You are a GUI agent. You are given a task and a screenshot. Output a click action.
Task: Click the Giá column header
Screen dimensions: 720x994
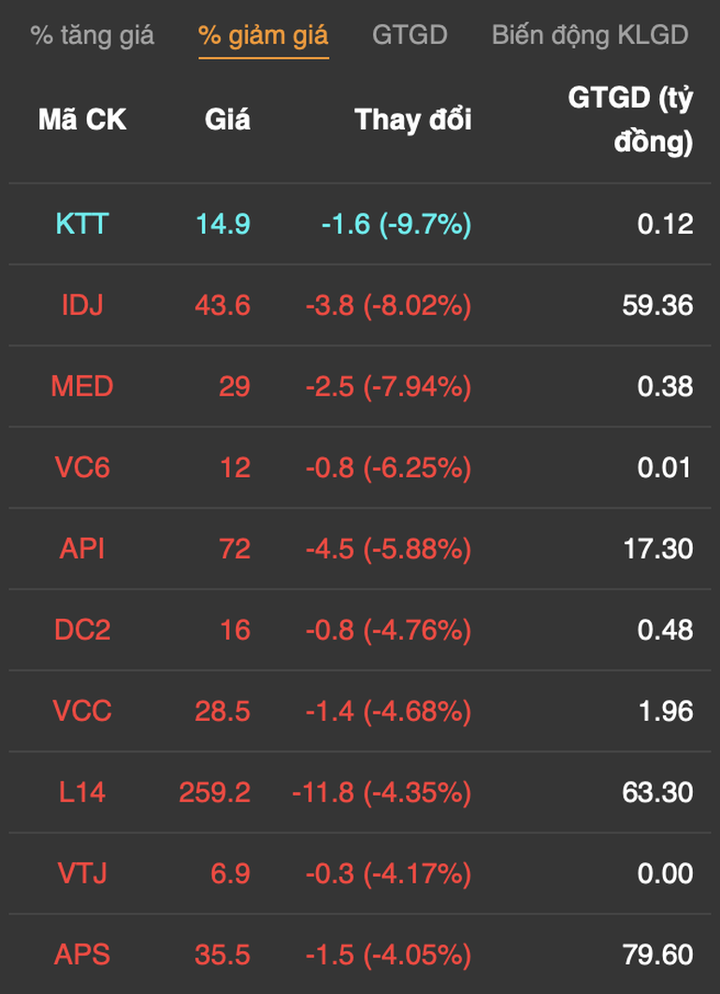[x=227, y=120]
